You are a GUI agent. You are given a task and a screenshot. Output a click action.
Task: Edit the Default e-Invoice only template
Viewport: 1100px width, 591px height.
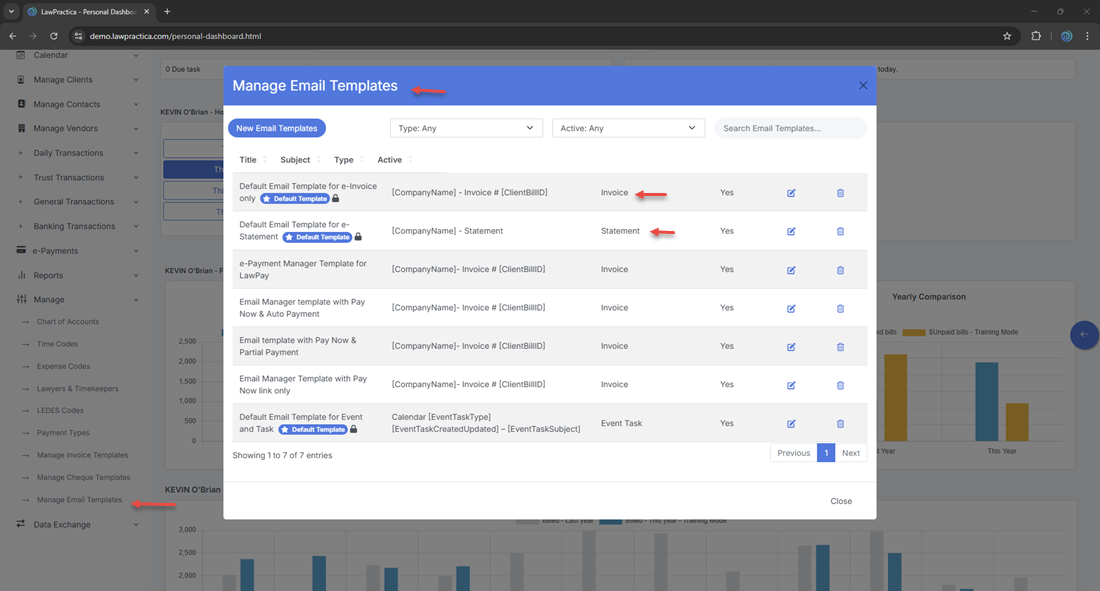pyautogui.click(x=791, y=193)
